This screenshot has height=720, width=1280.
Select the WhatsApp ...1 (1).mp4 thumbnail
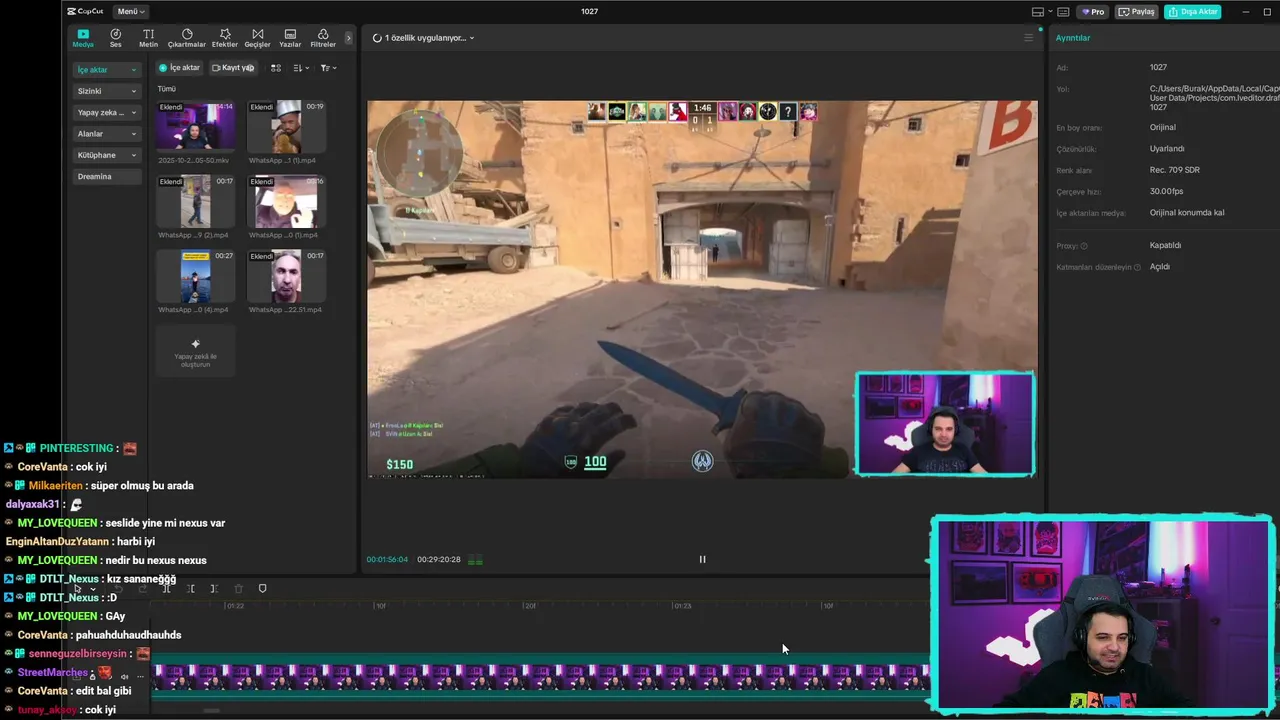286,125
